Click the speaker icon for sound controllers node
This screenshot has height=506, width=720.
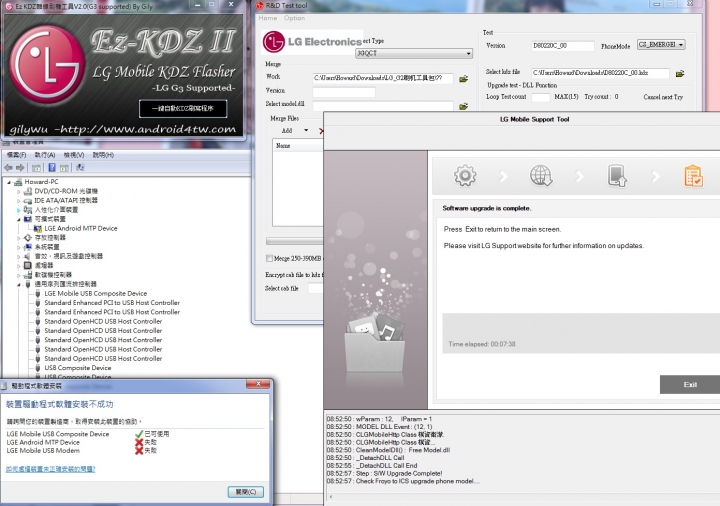click(28, 256)
